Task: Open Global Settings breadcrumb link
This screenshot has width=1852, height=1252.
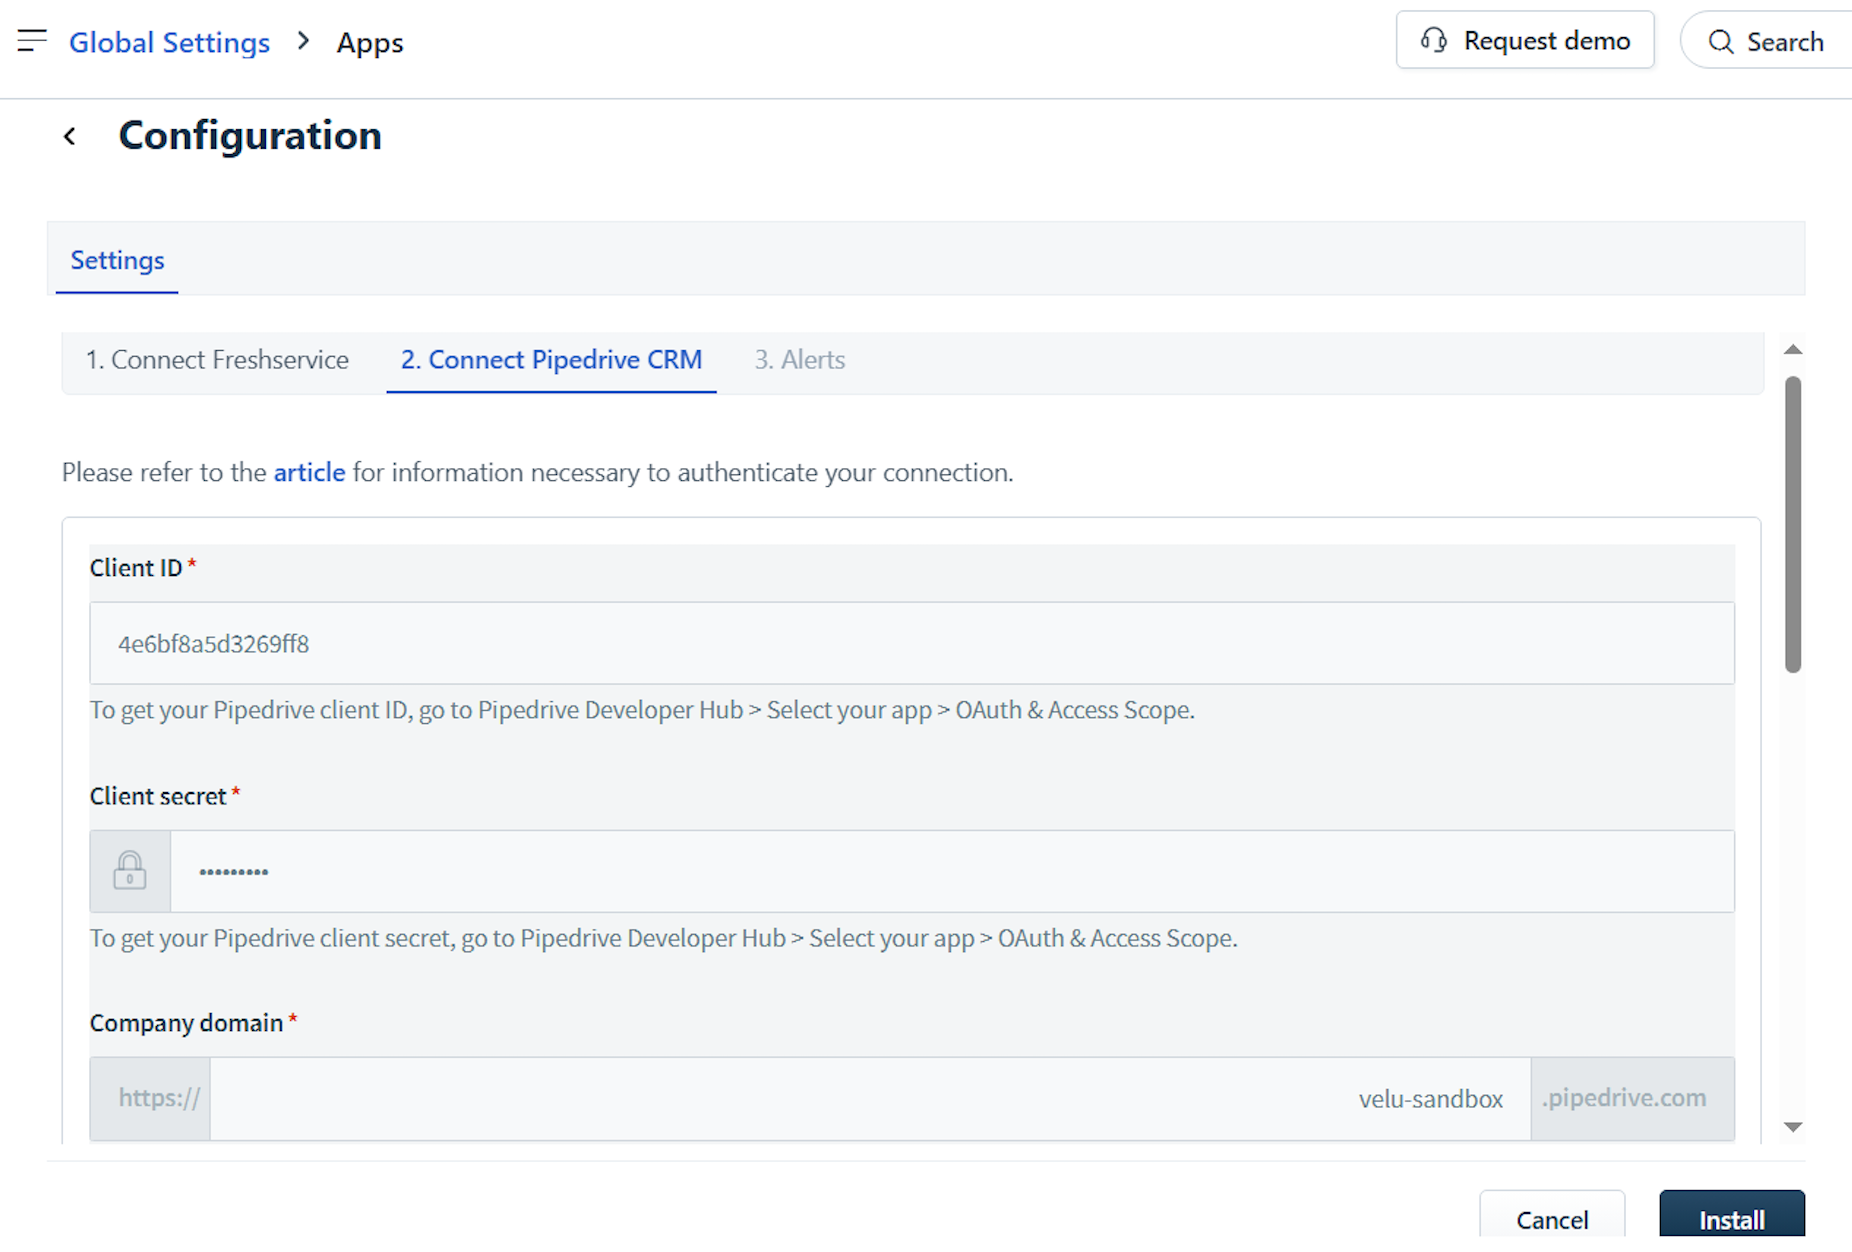Action: [x=169, y=42]
